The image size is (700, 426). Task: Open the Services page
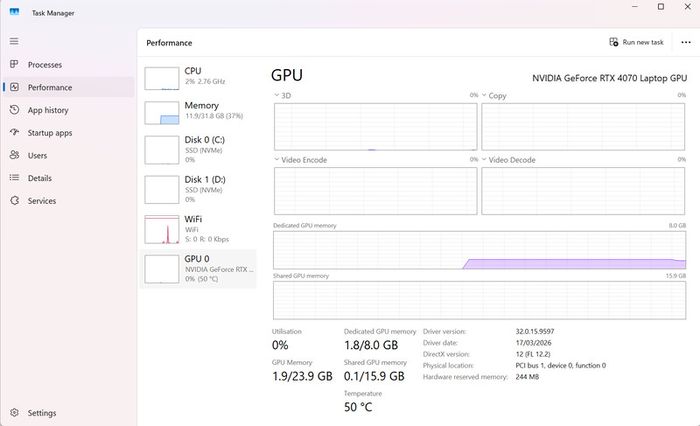(x=69, y=201)
